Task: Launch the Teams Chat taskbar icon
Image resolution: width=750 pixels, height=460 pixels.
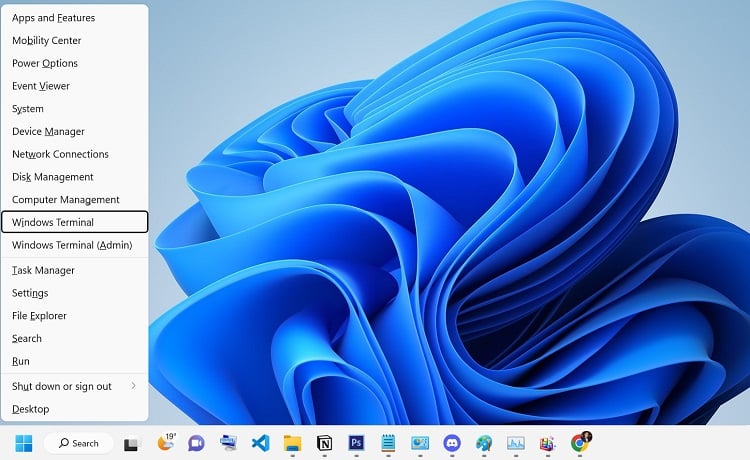Action: click(197, 443)
